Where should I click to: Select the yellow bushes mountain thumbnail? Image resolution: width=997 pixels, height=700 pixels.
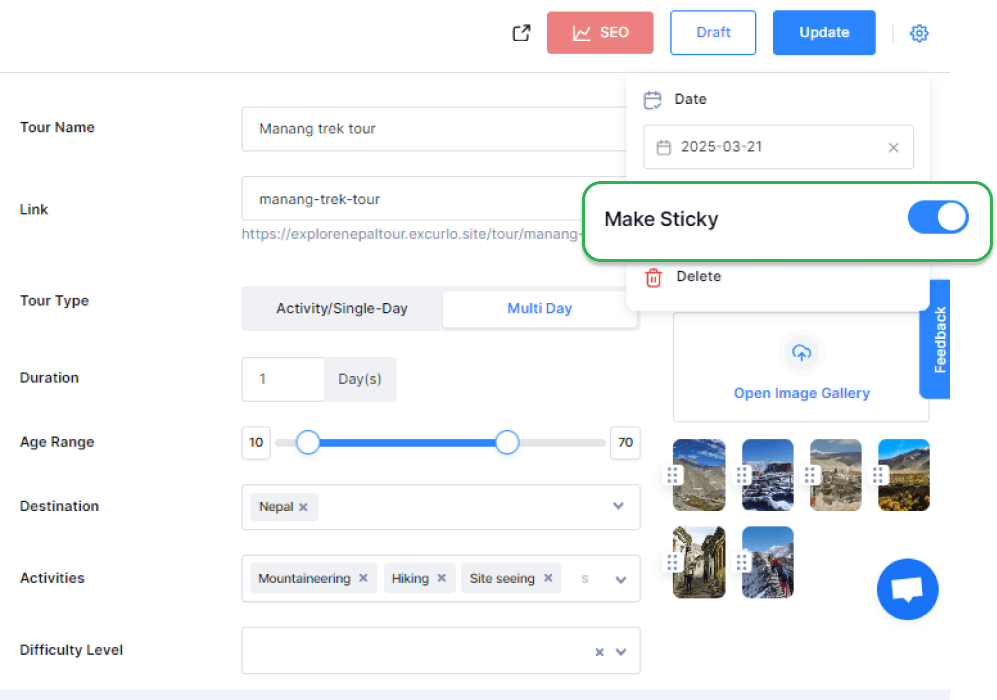pyautogui.click(x=904, y=475)
